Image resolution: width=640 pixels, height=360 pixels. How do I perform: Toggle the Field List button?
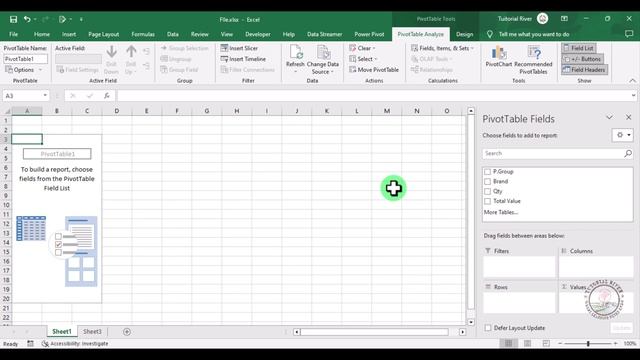(x=578, y=48)
